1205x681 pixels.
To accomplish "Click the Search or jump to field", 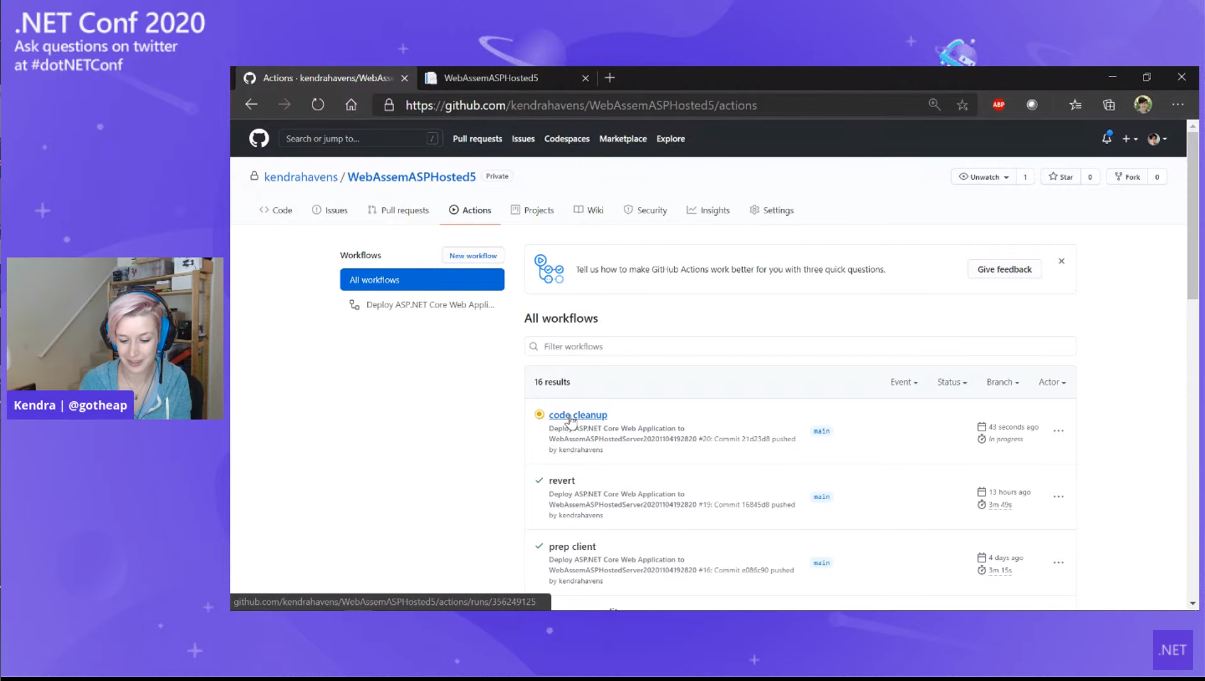I will [x=361, y=139].
